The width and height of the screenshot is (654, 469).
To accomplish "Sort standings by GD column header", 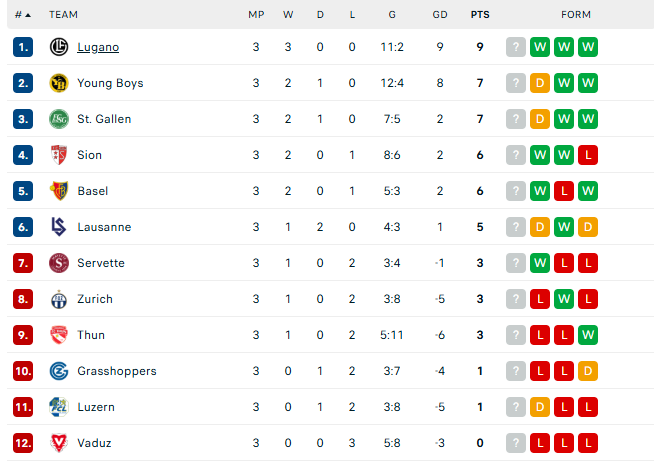I will (x=440, y=15).
